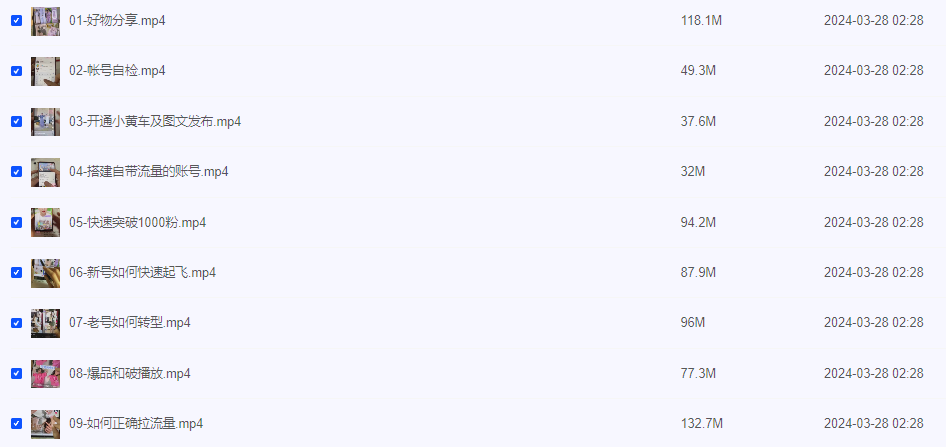Deselect checkbox beside 04-搭建自带流量的账号.mp4
The width and height of the screenshot is (946, 447).
pos(16,172)
